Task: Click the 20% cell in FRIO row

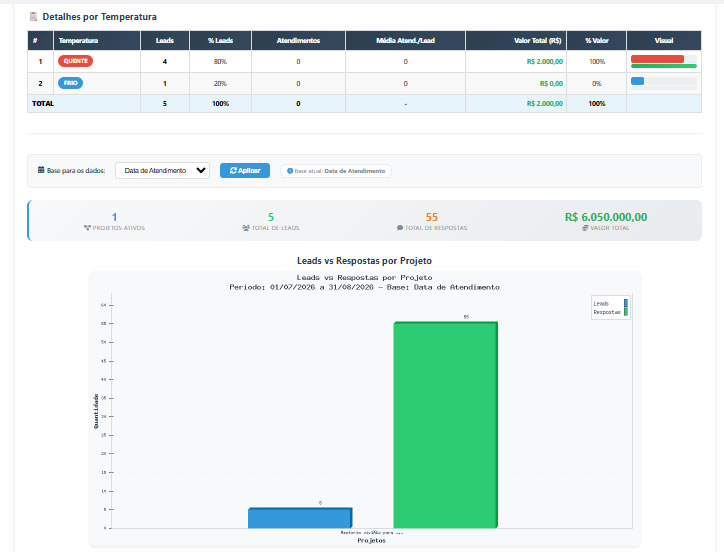Action: [x=220, y=84]
